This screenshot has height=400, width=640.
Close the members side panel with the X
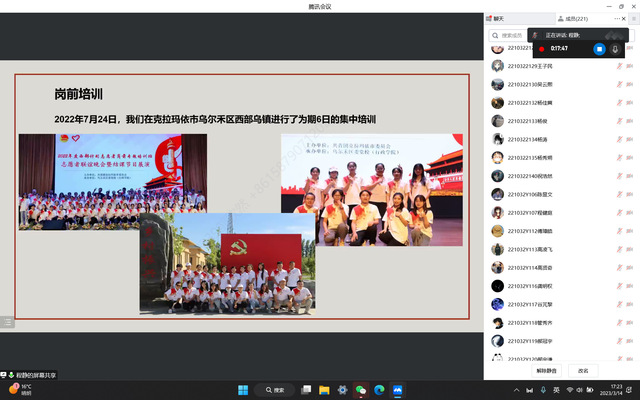click(x=624, y=18)
